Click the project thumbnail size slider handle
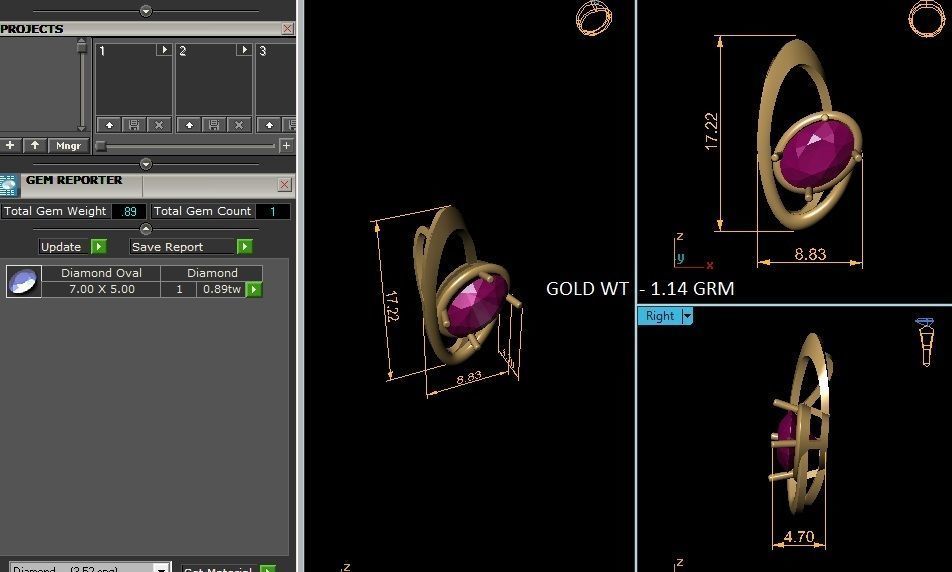The width and height of the screenshot is (952, 572). [x=101, y=146]
